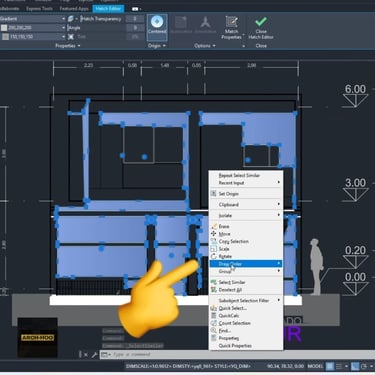This screenshot has width=375, height=375.
Task: Toggle the grid display in status bar
Action: tap(330, 366)
